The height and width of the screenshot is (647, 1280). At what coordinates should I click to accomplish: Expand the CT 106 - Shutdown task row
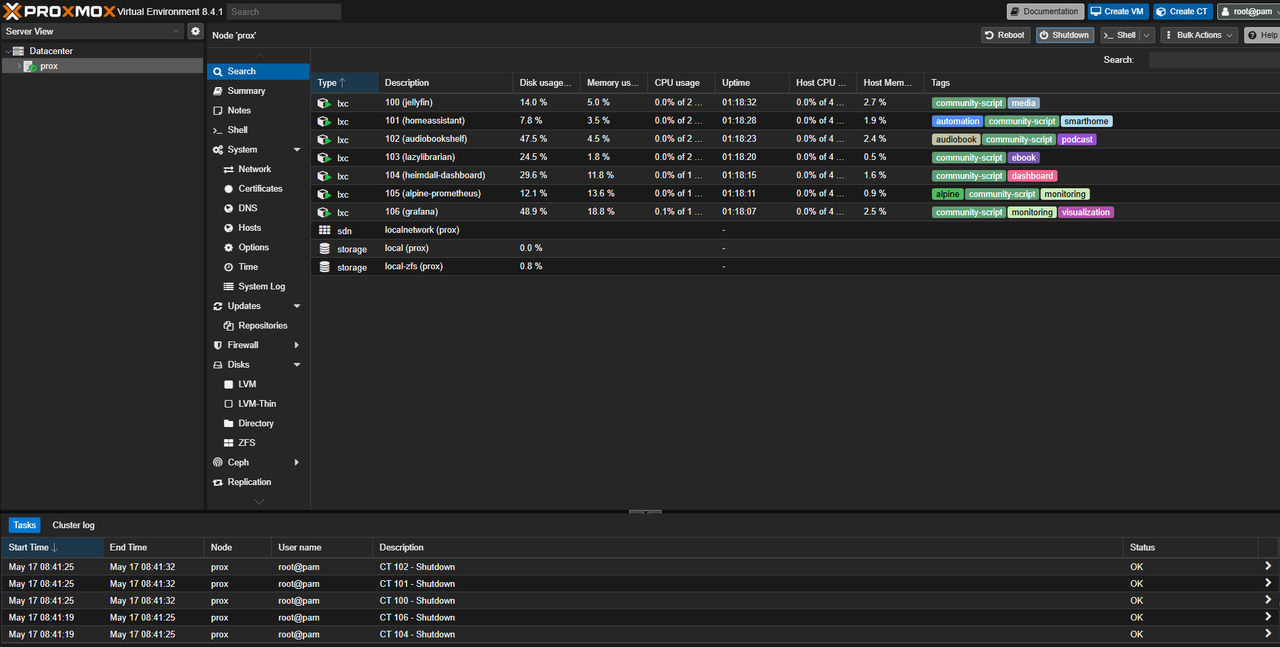1268,617
